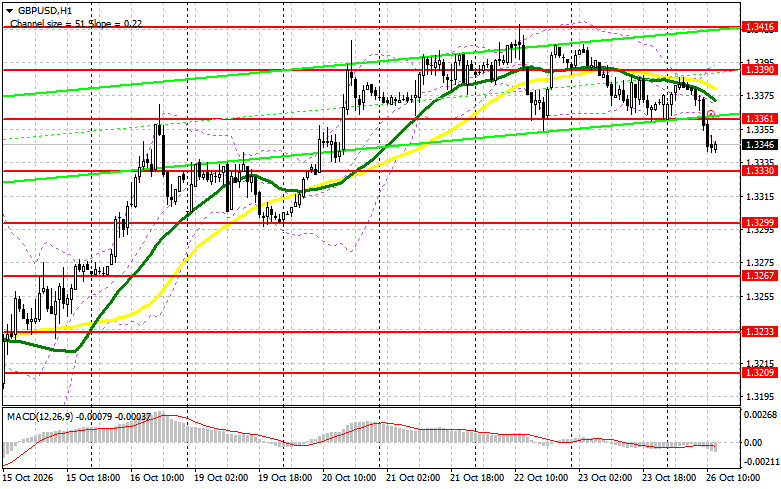Click the 1.3375 price scale value
This screenshot has width=781, height=489.
760,96
